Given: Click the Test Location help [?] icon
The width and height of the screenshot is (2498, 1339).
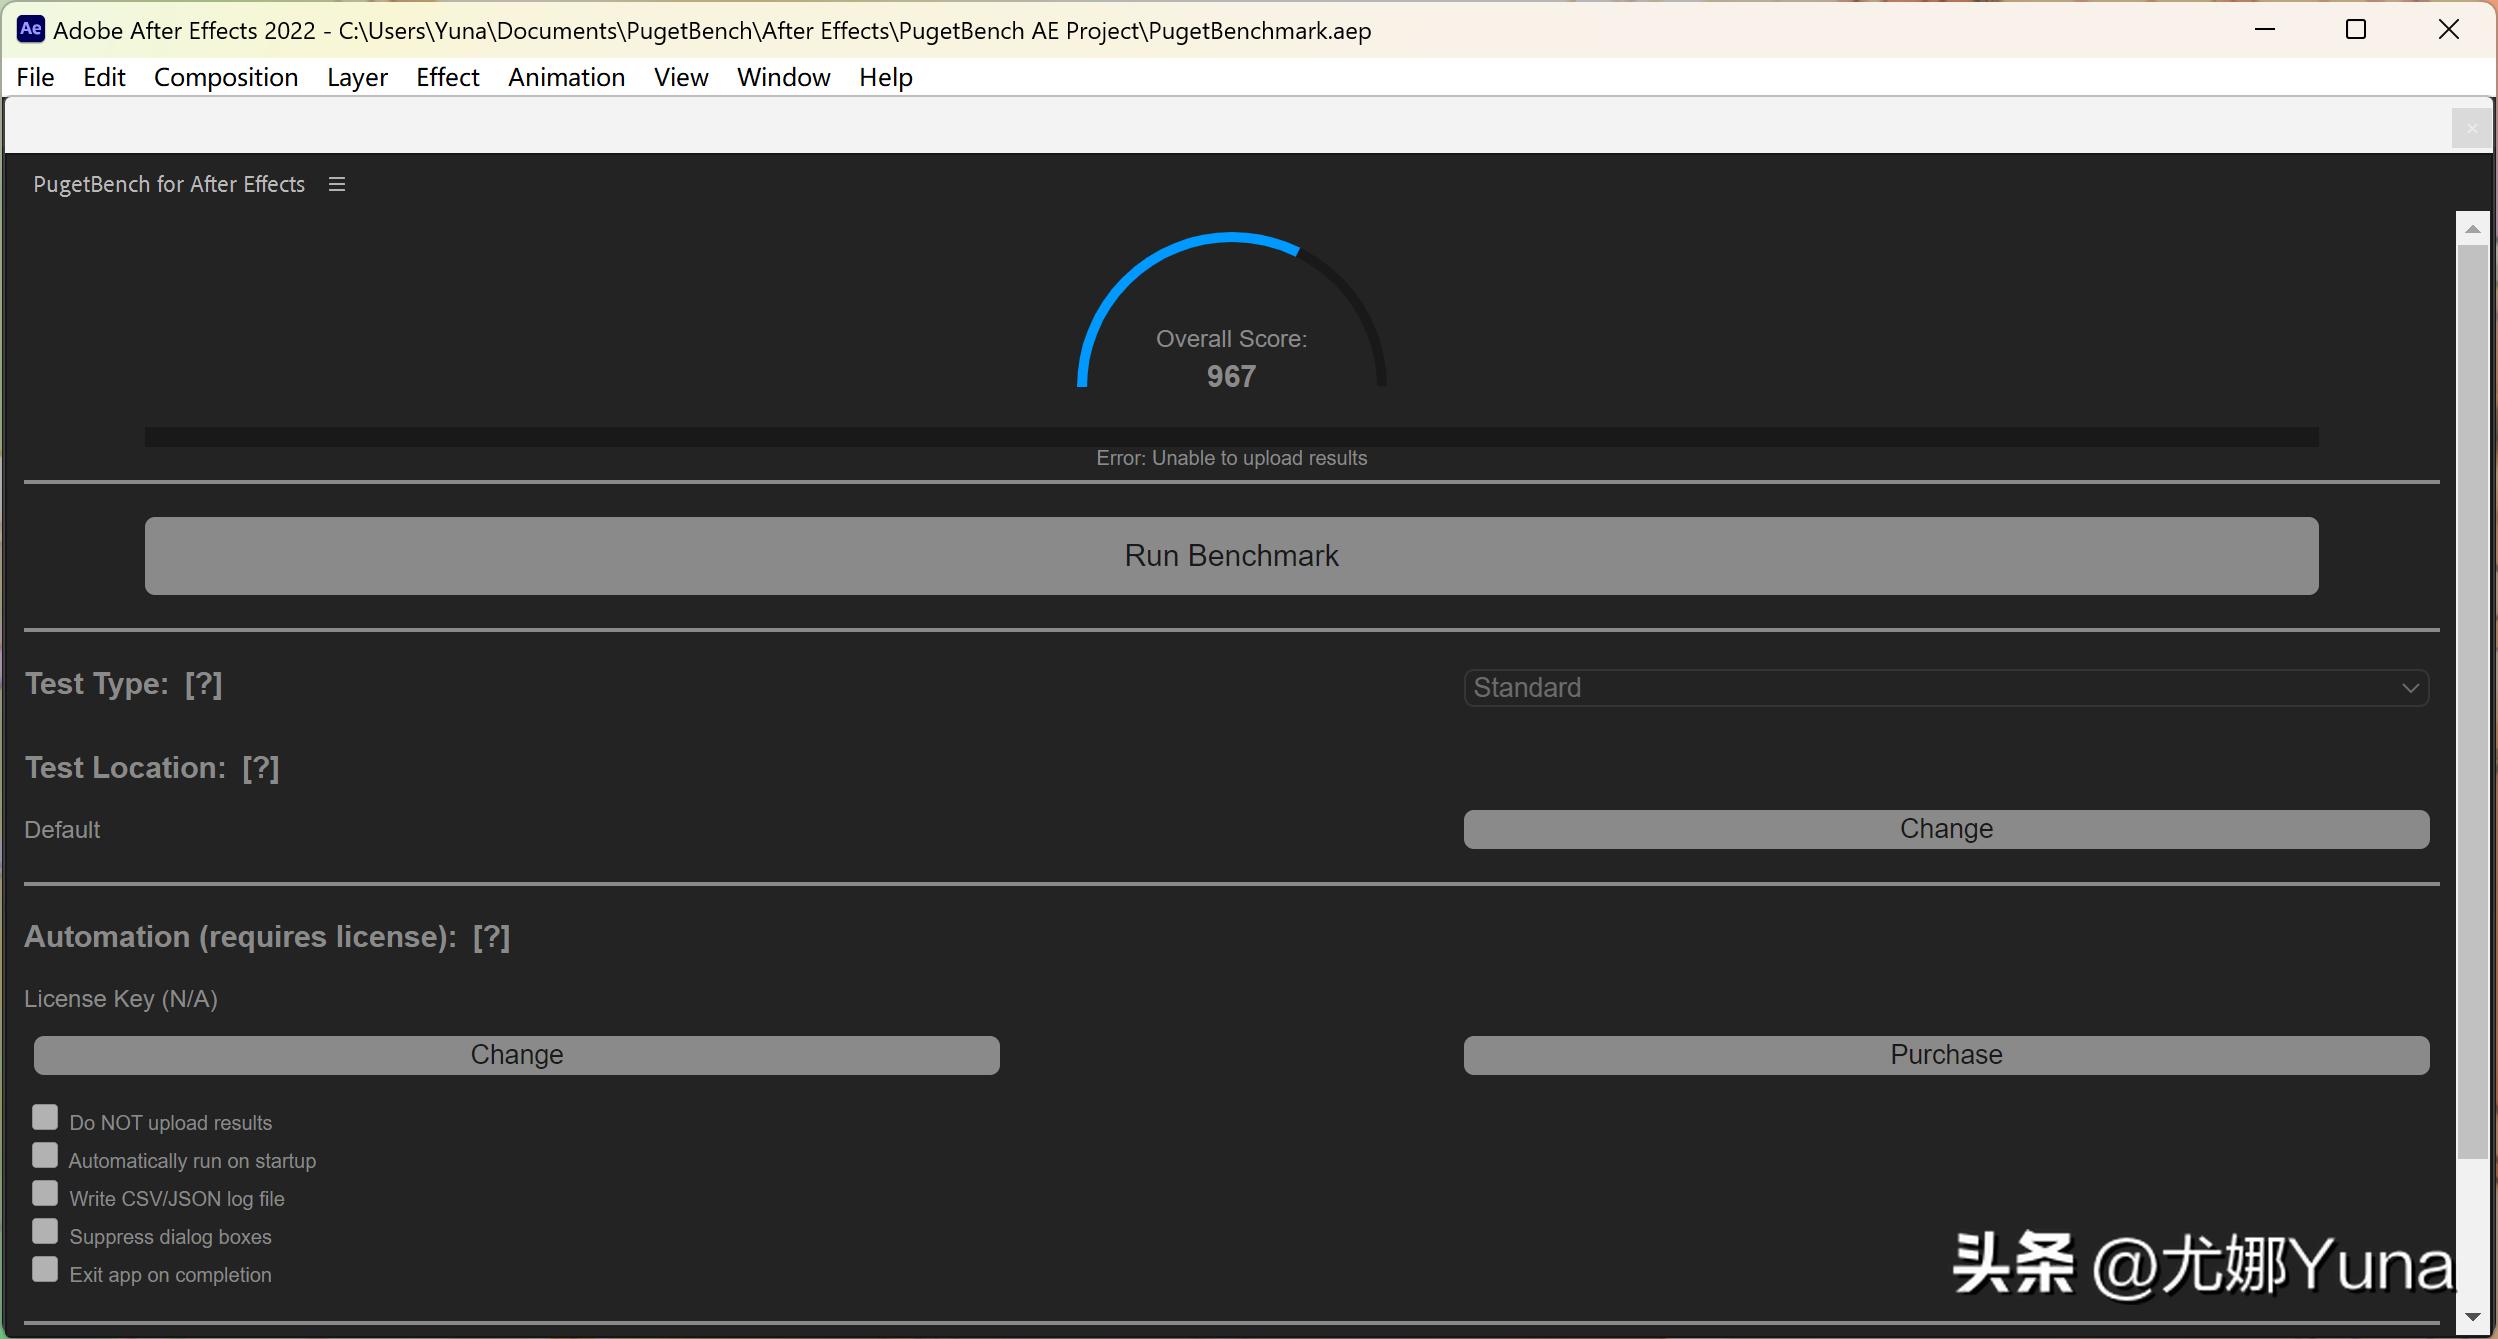Looking at the screenshot, I should pos(260,768).
